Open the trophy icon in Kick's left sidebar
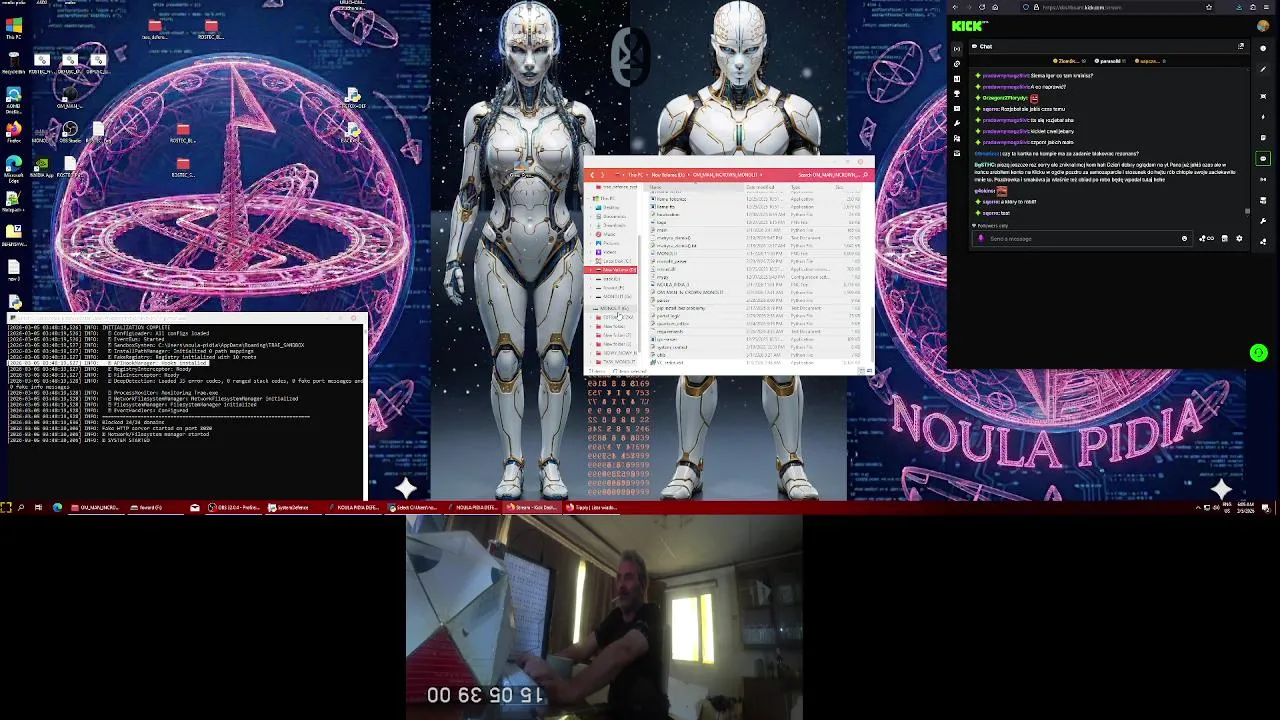 point(957,94)
